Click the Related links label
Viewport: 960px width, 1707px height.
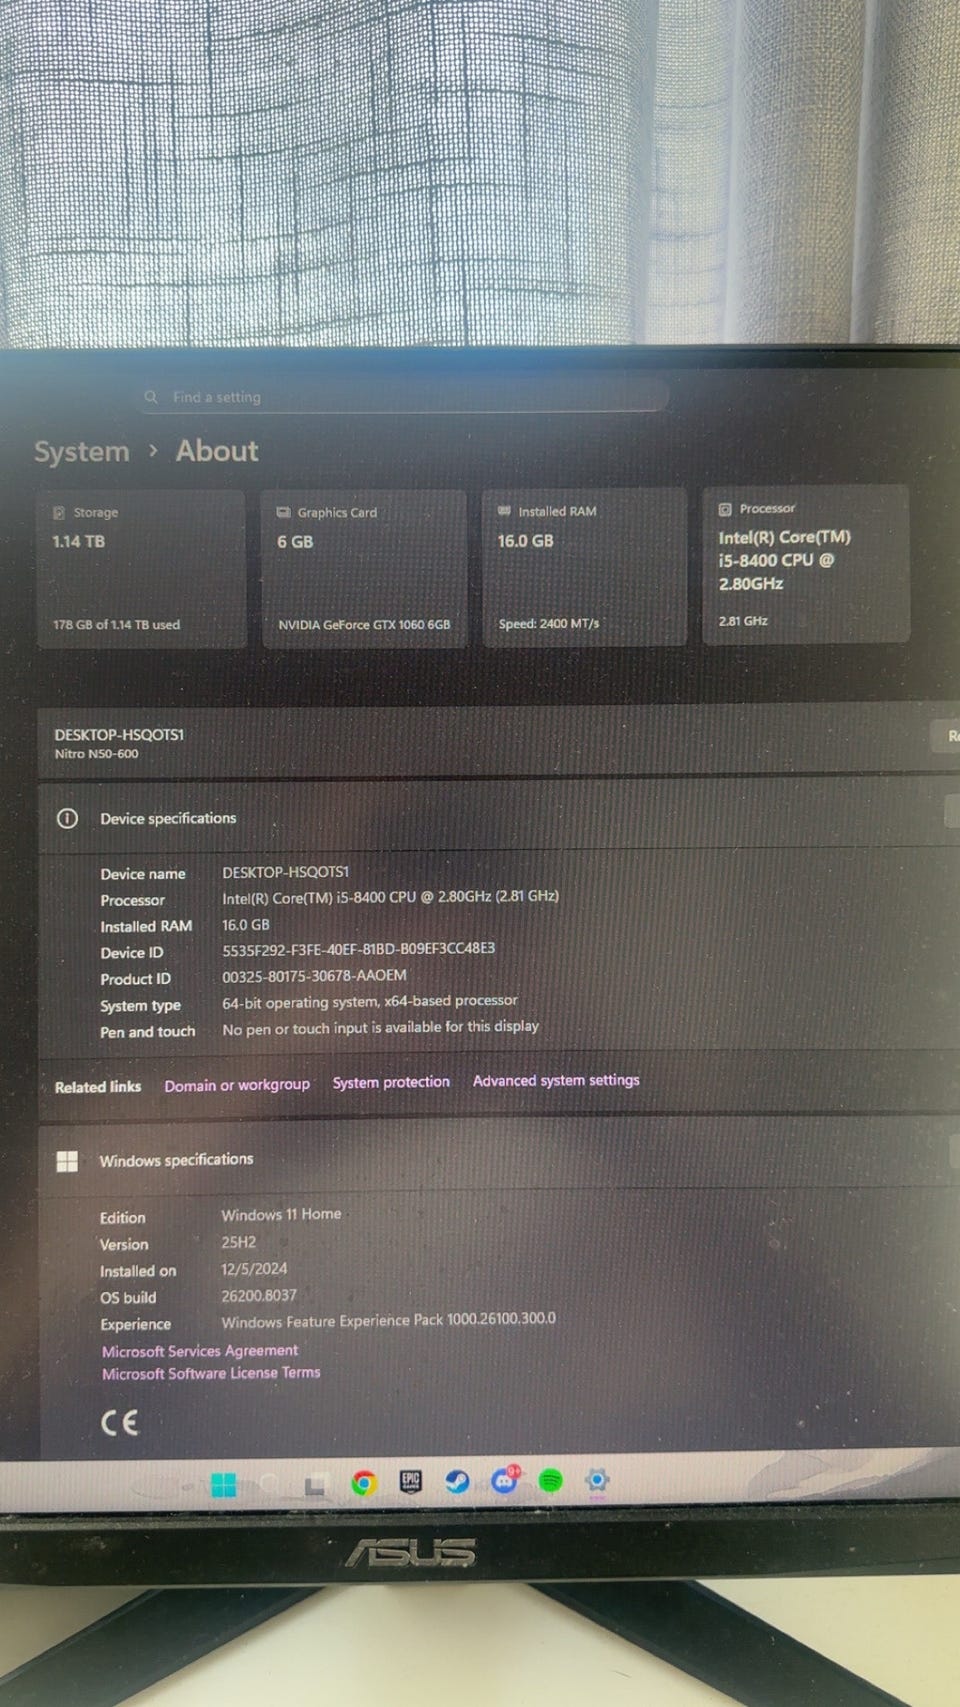(x=98, y=1087)
